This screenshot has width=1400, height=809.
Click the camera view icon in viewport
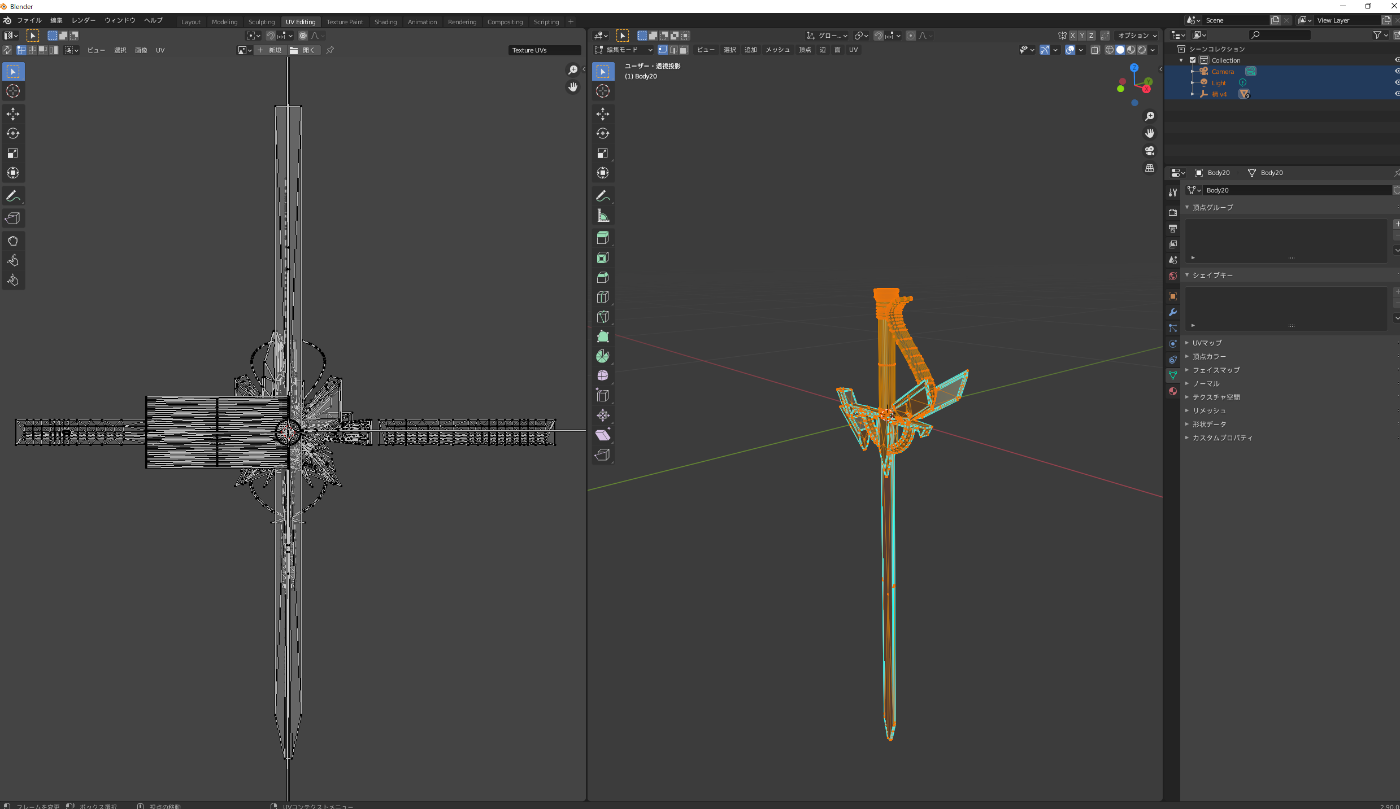(x=1150, y=150)
